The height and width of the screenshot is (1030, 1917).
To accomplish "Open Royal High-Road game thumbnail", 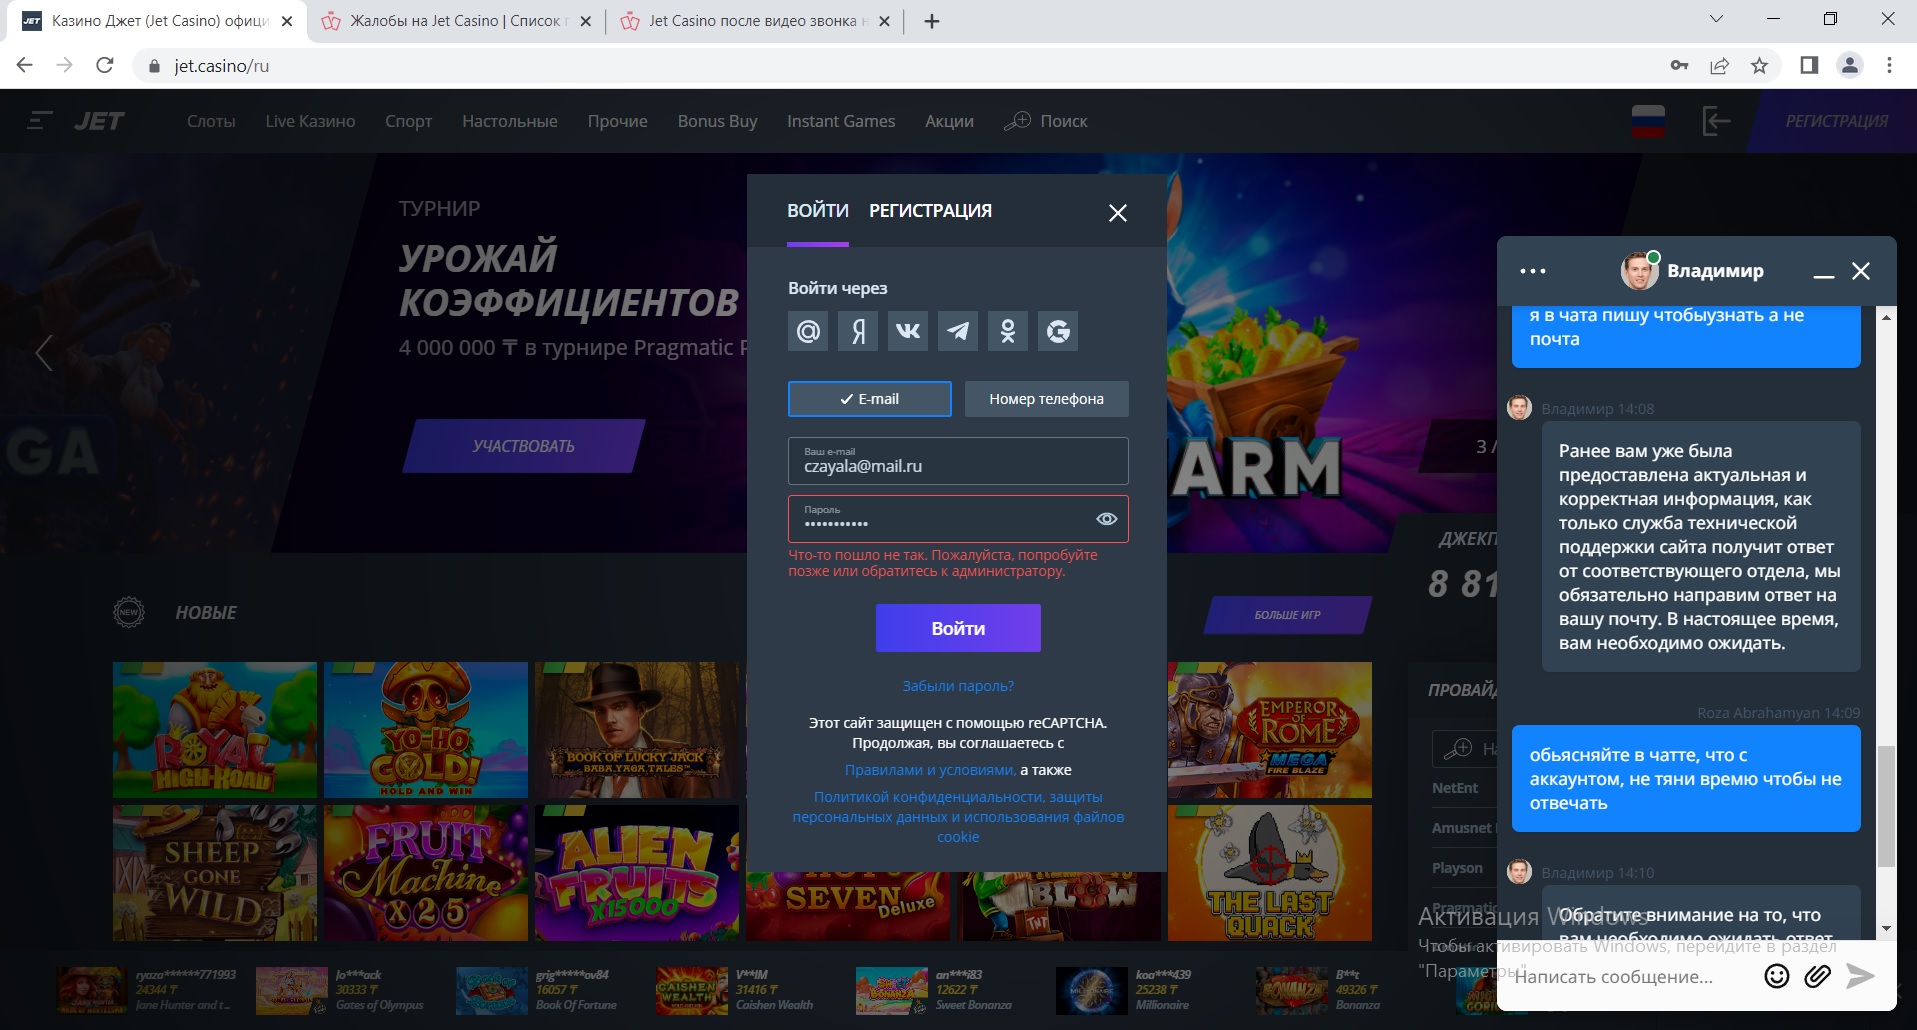I will (215, 730).
